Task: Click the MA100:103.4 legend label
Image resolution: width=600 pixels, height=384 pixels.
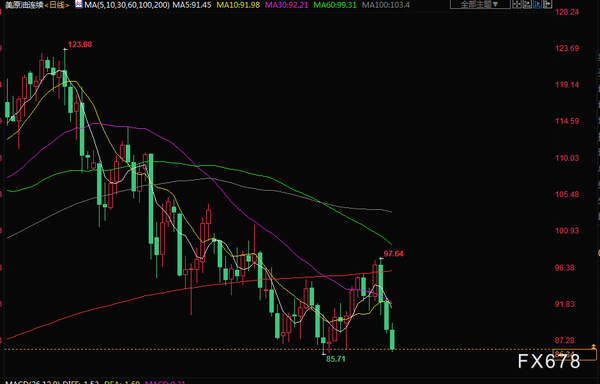Action: pyautogui.click(x=385, y=5)
